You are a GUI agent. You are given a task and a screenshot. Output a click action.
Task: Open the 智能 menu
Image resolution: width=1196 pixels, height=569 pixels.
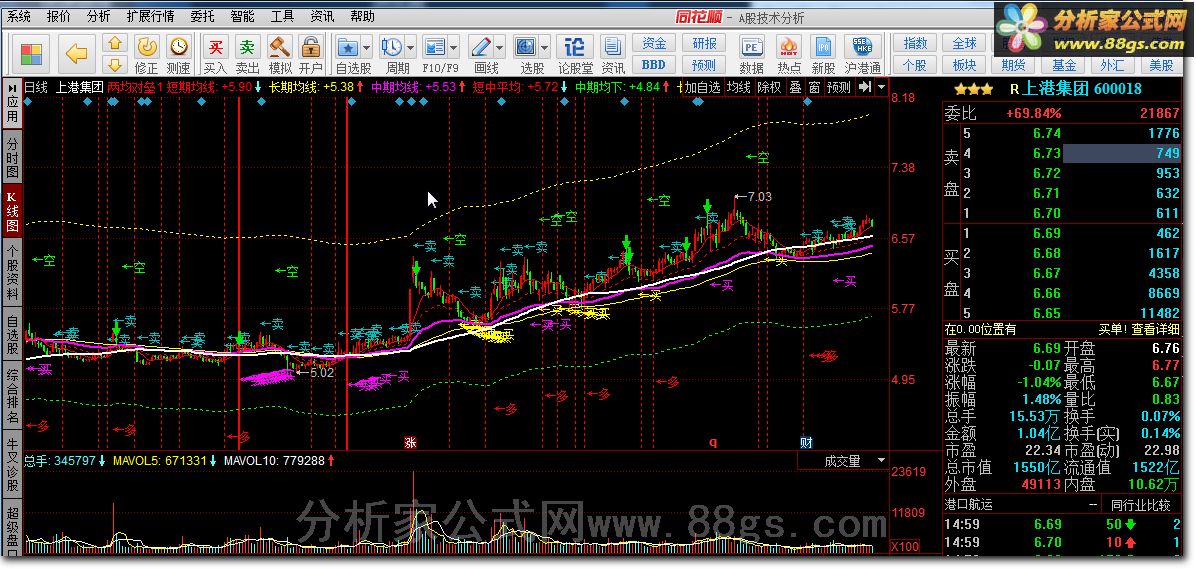click(x=242, y=17)
